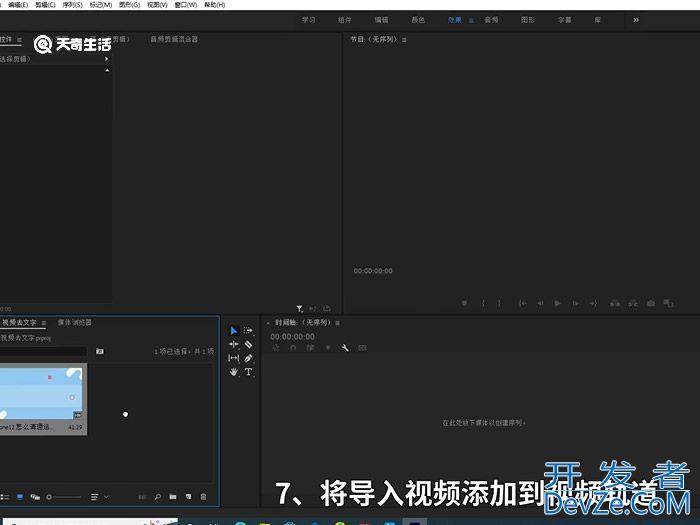Select the Track Select Forward tool
Screen dimensions: 700x525
[248, 330]
